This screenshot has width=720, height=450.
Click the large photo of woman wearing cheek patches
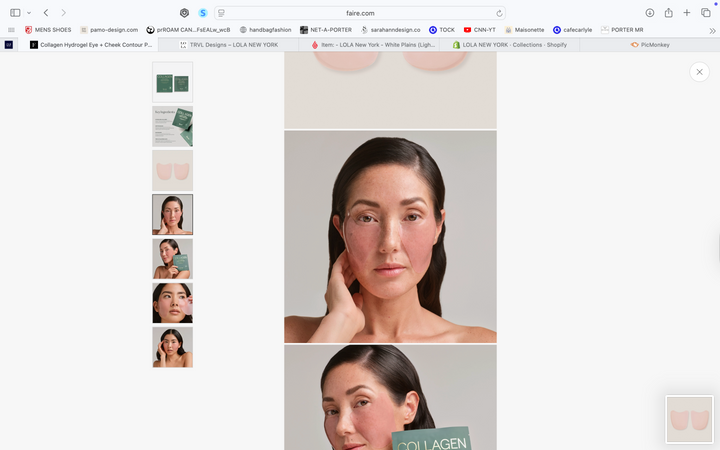pyautogui.click(x=390, y=237)
